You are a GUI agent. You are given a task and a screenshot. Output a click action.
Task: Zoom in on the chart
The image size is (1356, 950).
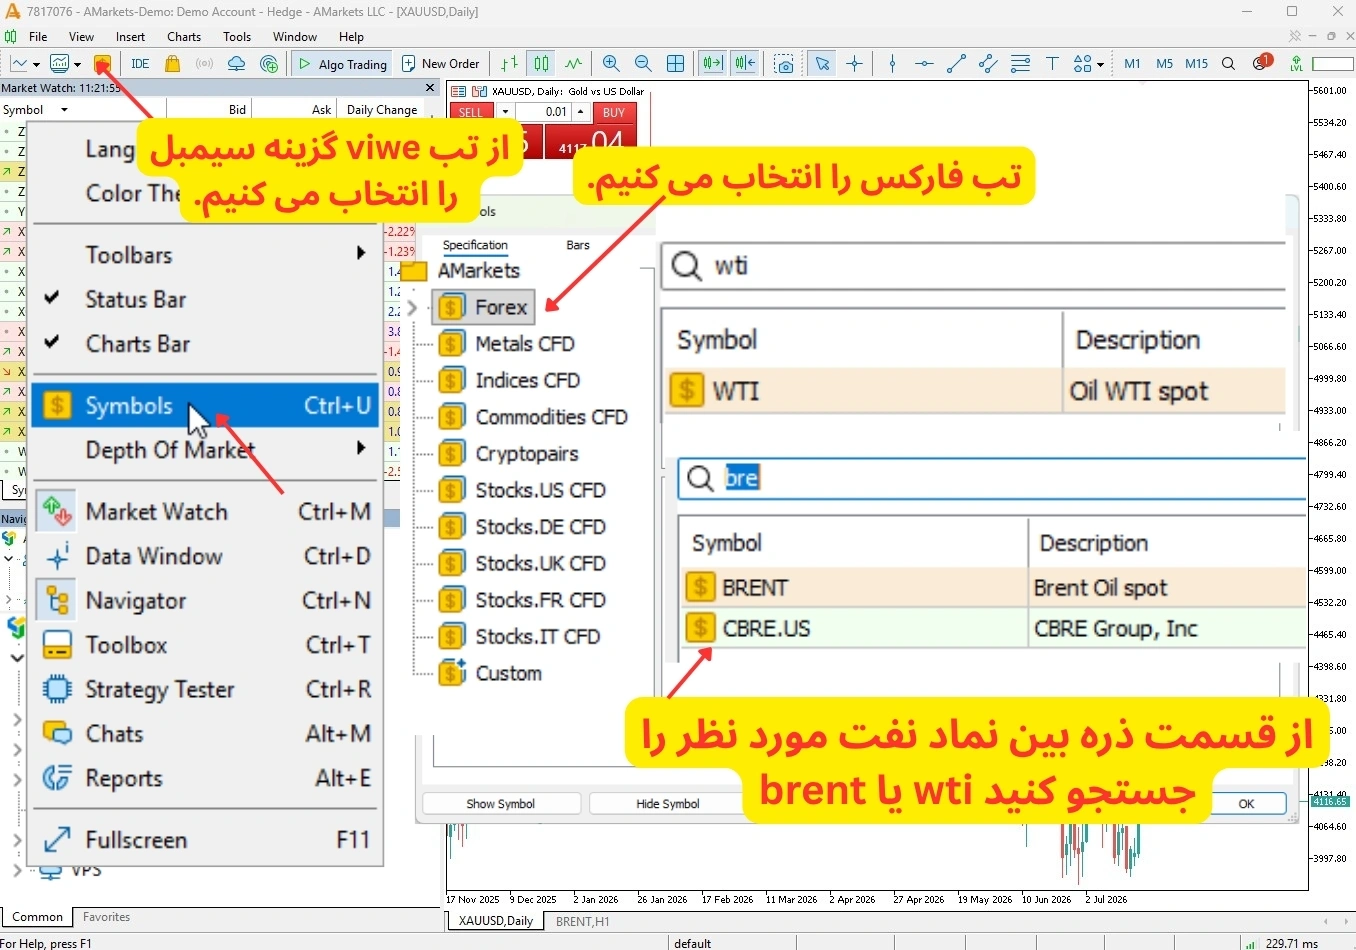tap(612, 63)
